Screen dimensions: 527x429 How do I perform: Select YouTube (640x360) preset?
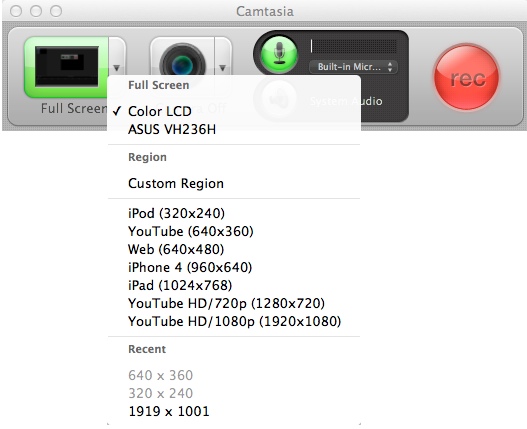234,231
